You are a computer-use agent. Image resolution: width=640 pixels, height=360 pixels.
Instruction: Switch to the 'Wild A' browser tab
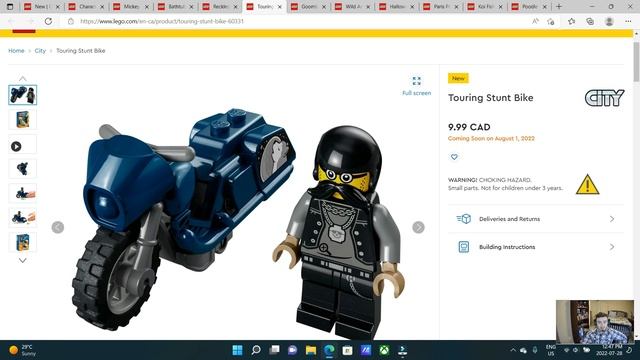[352, 7]
